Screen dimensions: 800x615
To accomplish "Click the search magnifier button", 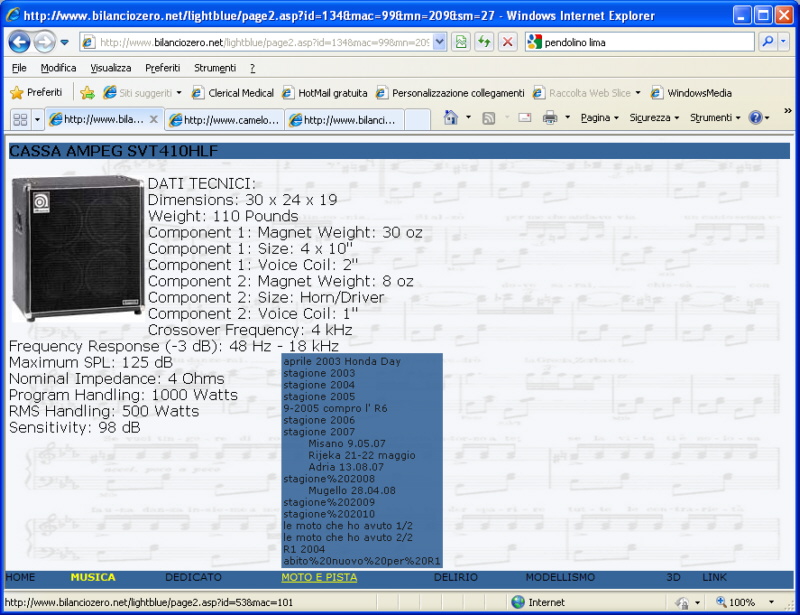I will (767, 42).
